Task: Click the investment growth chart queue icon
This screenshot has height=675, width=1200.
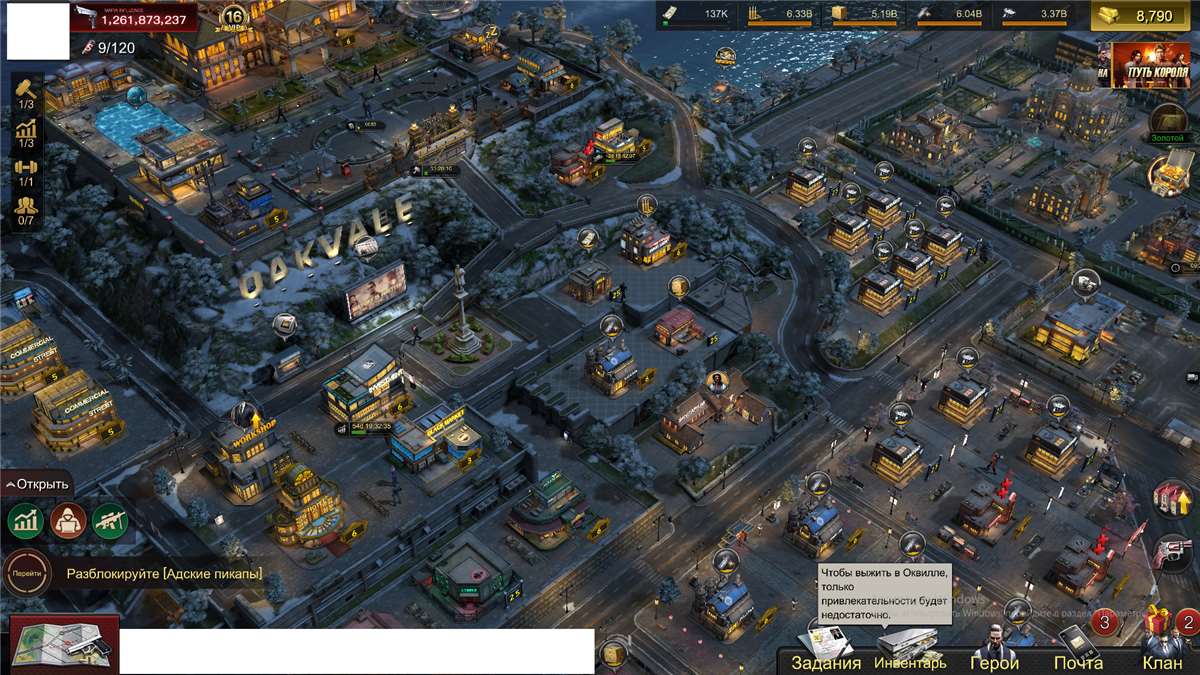Action: [x=26, y=130]
